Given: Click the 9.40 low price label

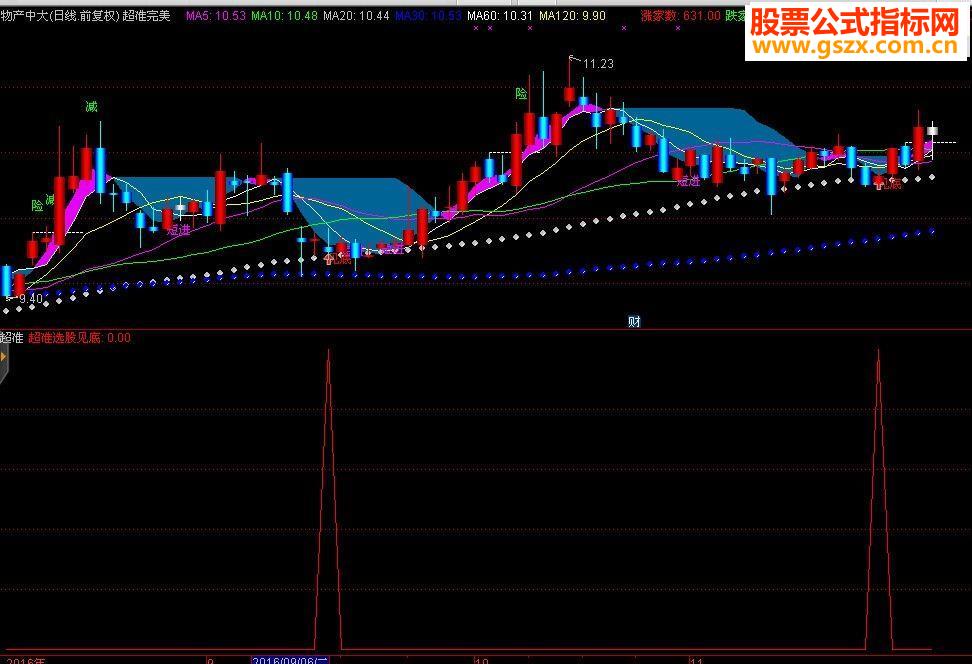Looking at the screenshot, I should pyautogui.click(x=31, y=299).
